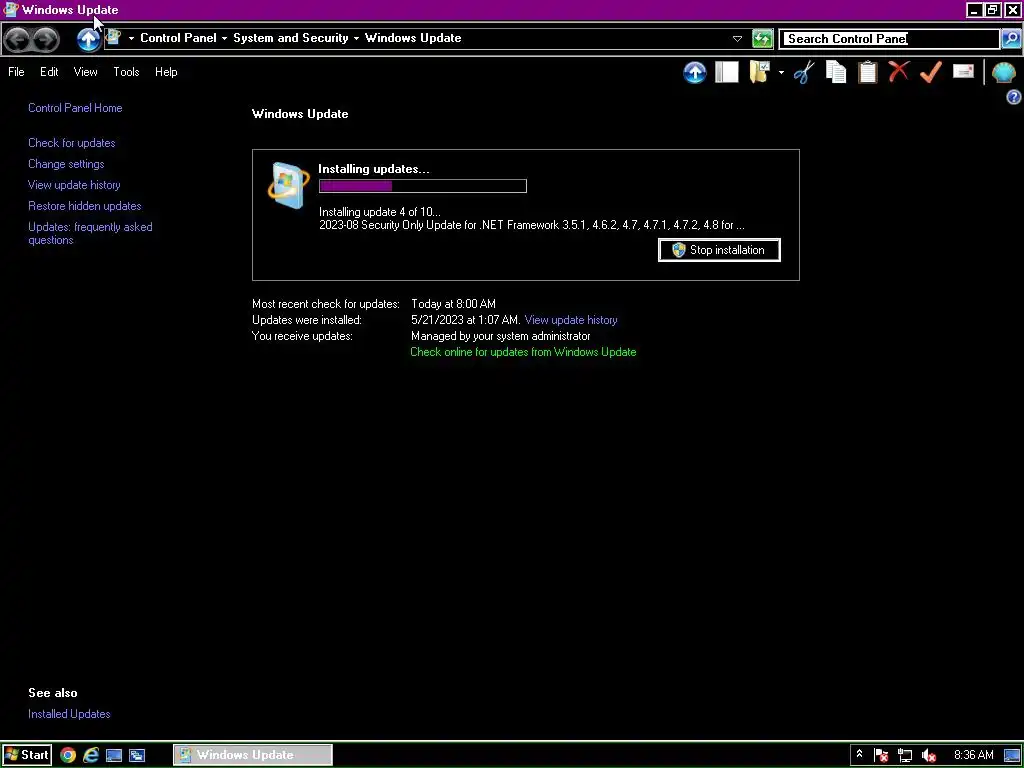This screenshot has height=768, width=1024.
Task: Expand the arrow before Control Panel breadcrumb
Action: click(131, 39)
